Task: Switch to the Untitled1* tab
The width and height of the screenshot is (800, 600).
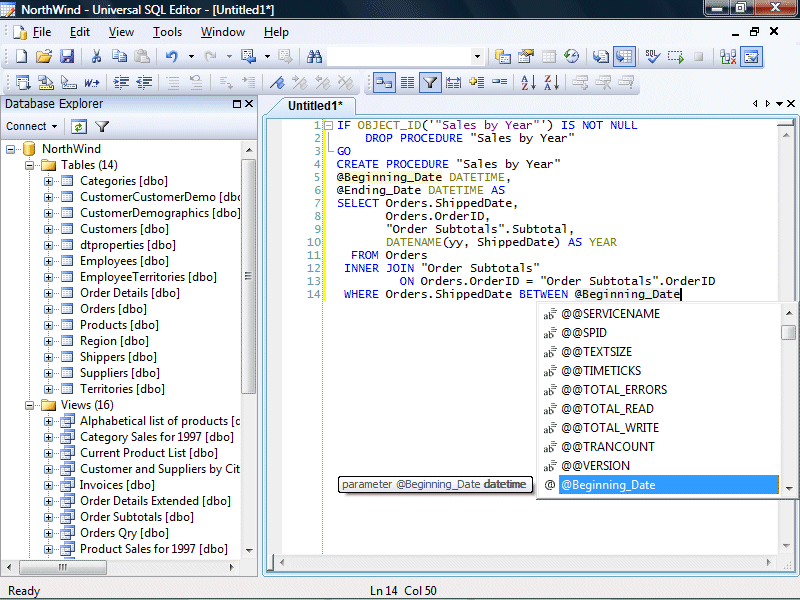Action: pos(315,106)
